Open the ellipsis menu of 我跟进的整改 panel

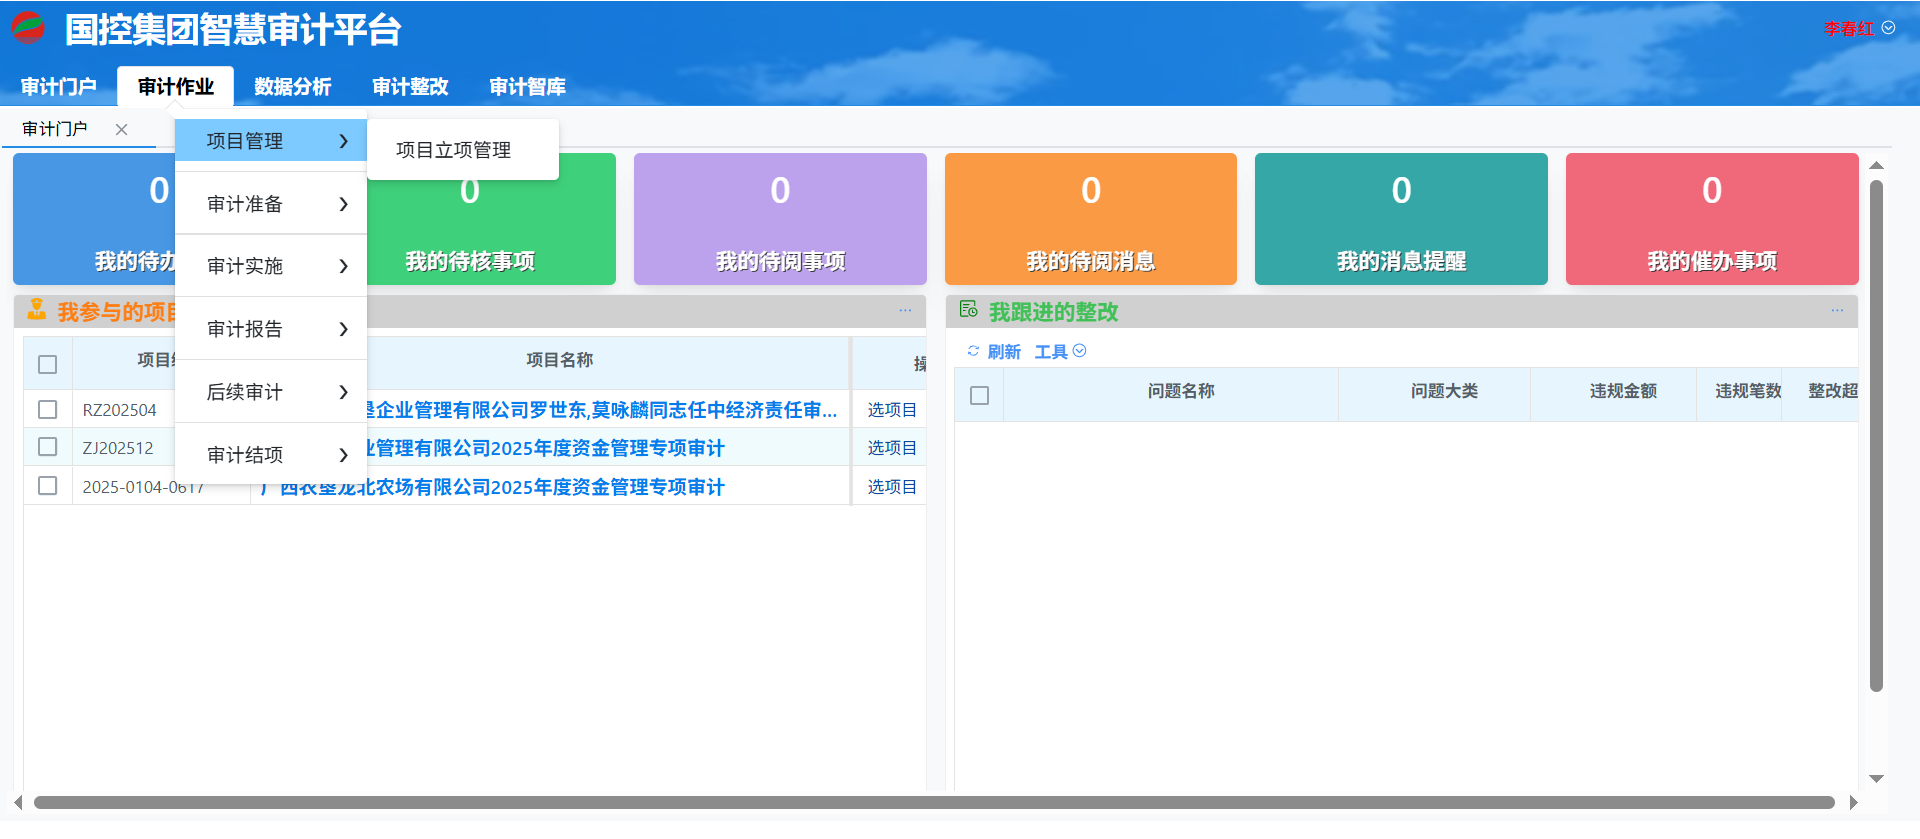(x=1837, y=311)
